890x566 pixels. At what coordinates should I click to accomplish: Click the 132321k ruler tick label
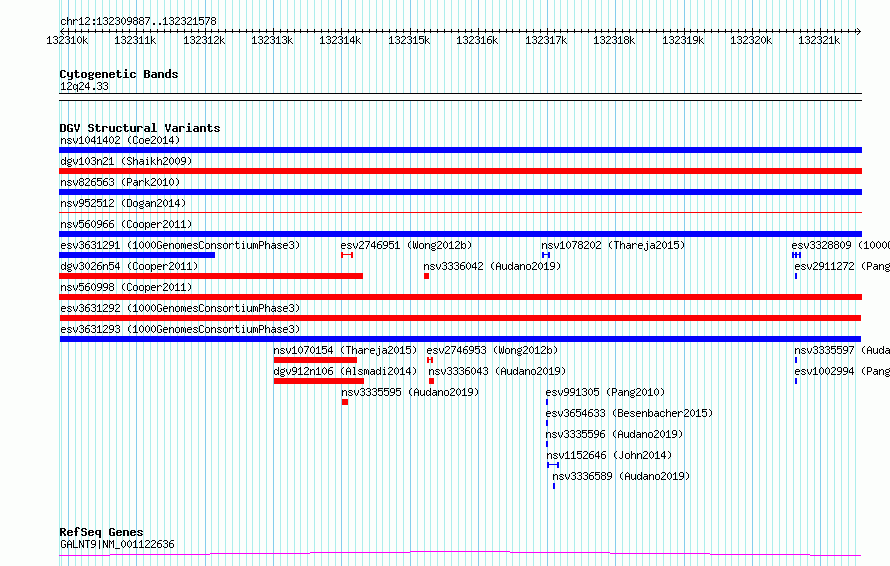[x=819, y=40]
